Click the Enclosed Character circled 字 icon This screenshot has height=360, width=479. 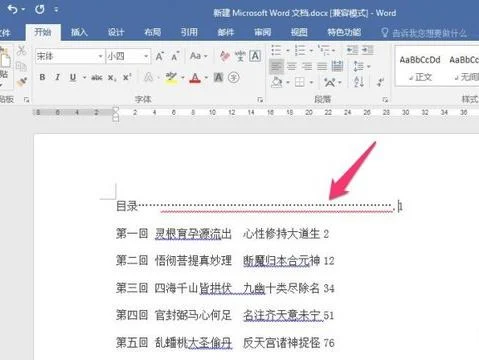(234, 78)
